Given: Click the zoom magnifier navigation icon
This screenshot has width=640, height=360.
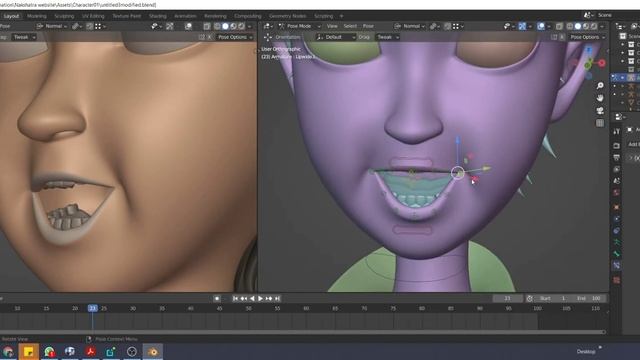Looking at the screenshot, I should coord(600,85).
